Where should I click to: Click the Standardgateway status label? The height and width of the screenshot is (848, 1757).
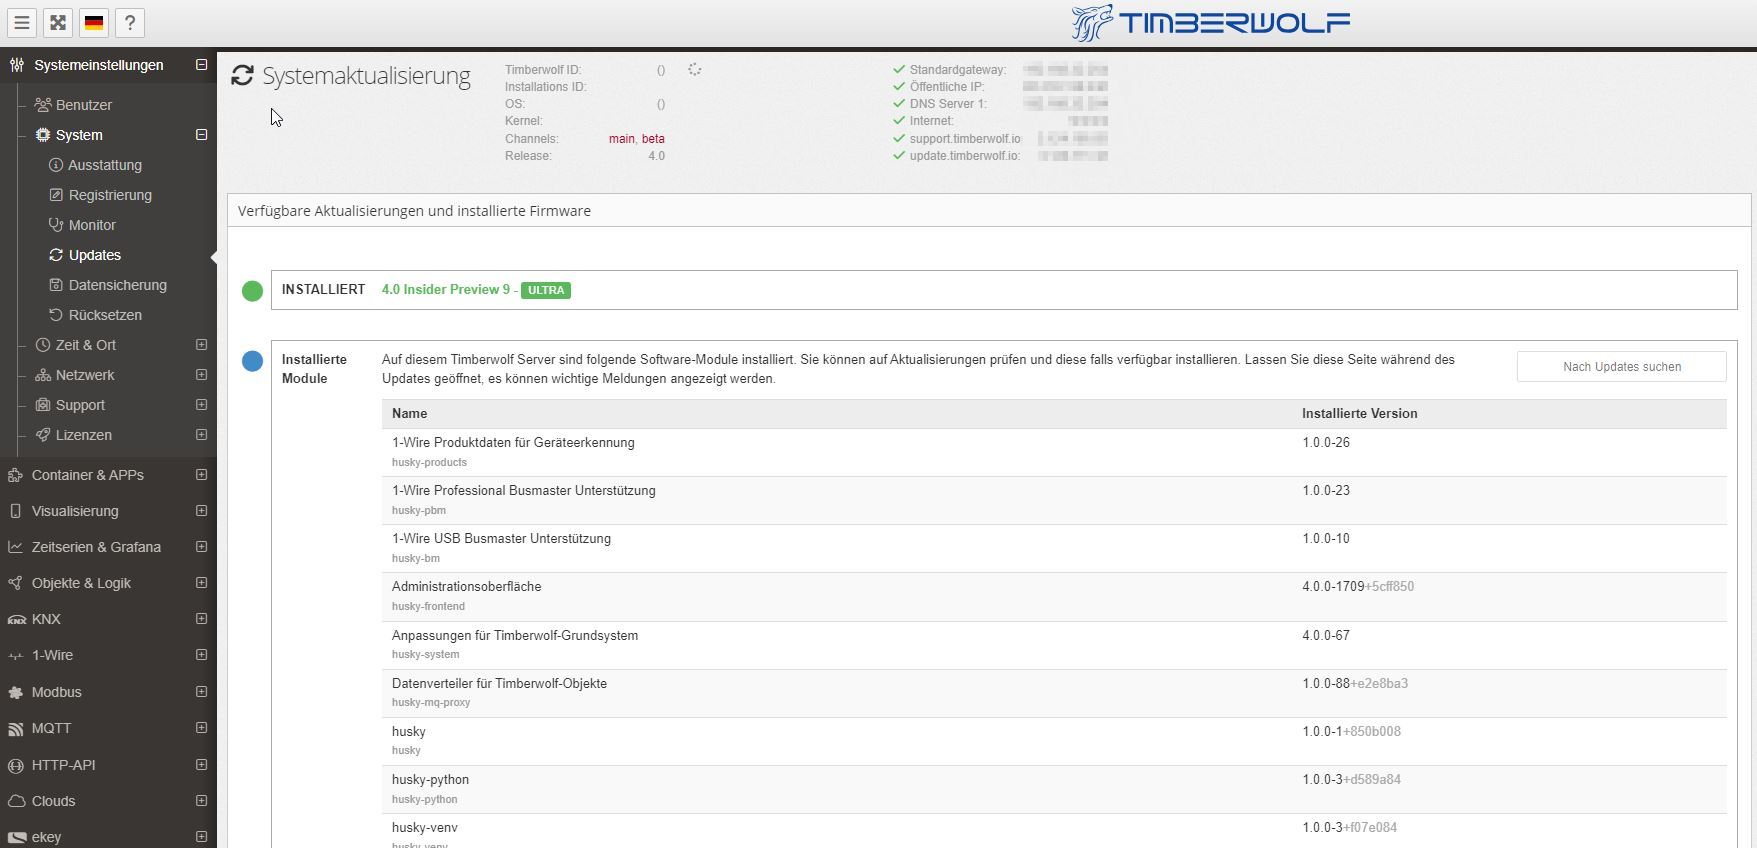pyautogui.click(x=957, y=70)
